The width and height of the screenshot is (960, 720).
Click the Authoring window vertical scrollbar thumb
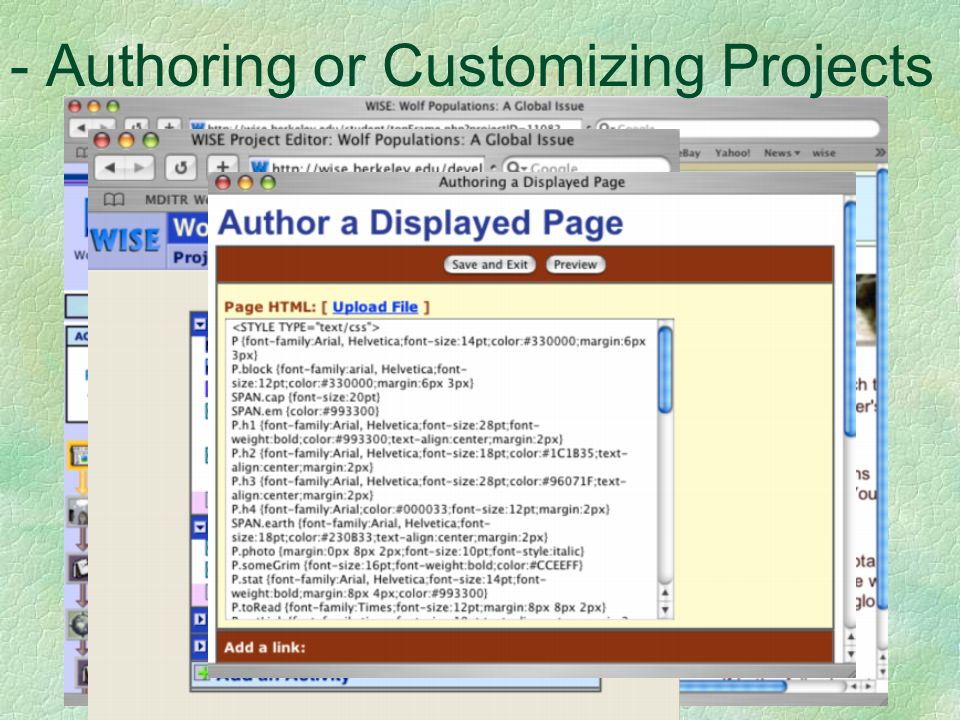pos(849,318)
